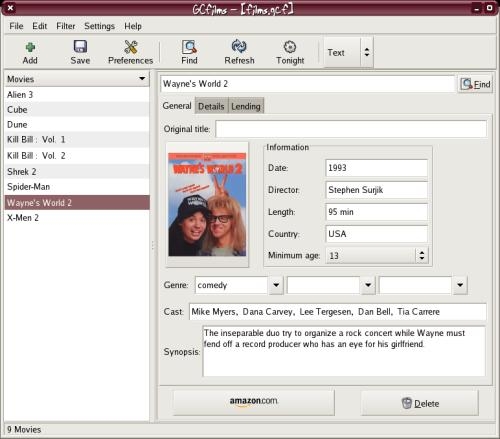
Task: Open the Text toolbar style selector
Action: click(x=348, y=52)
